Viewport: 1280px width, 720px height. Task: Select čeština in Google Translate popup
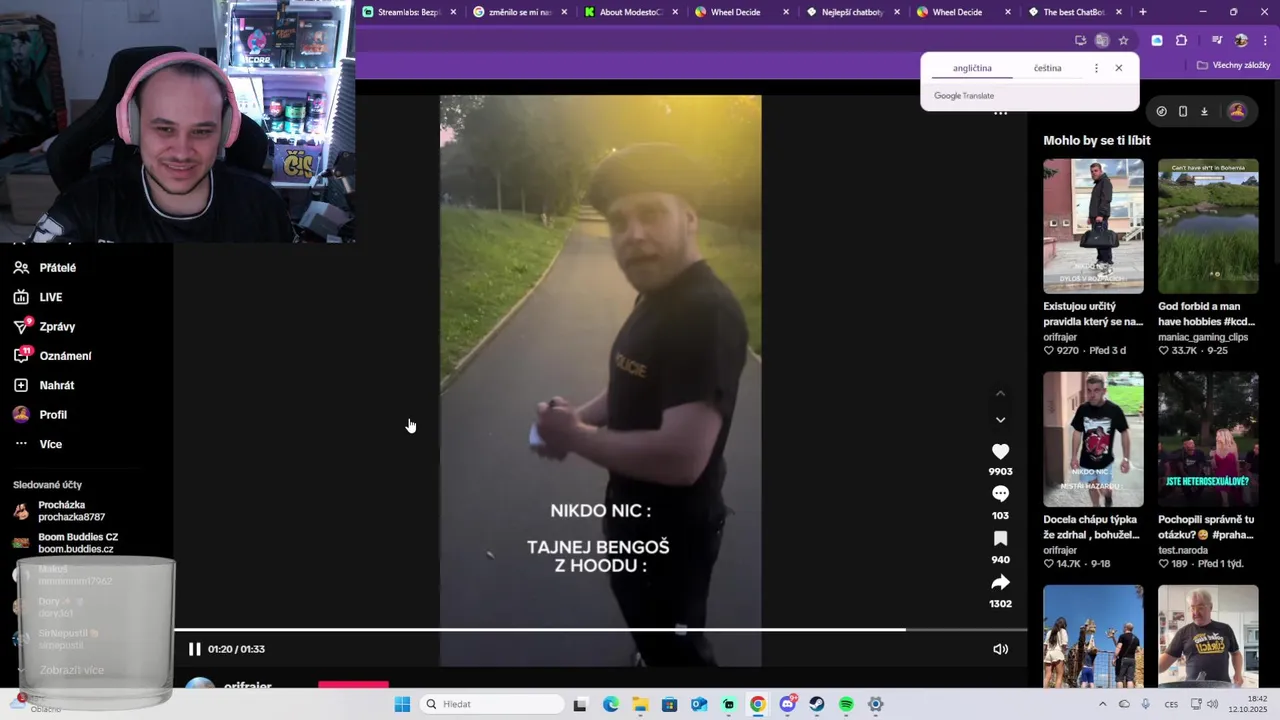(1048, 68)
